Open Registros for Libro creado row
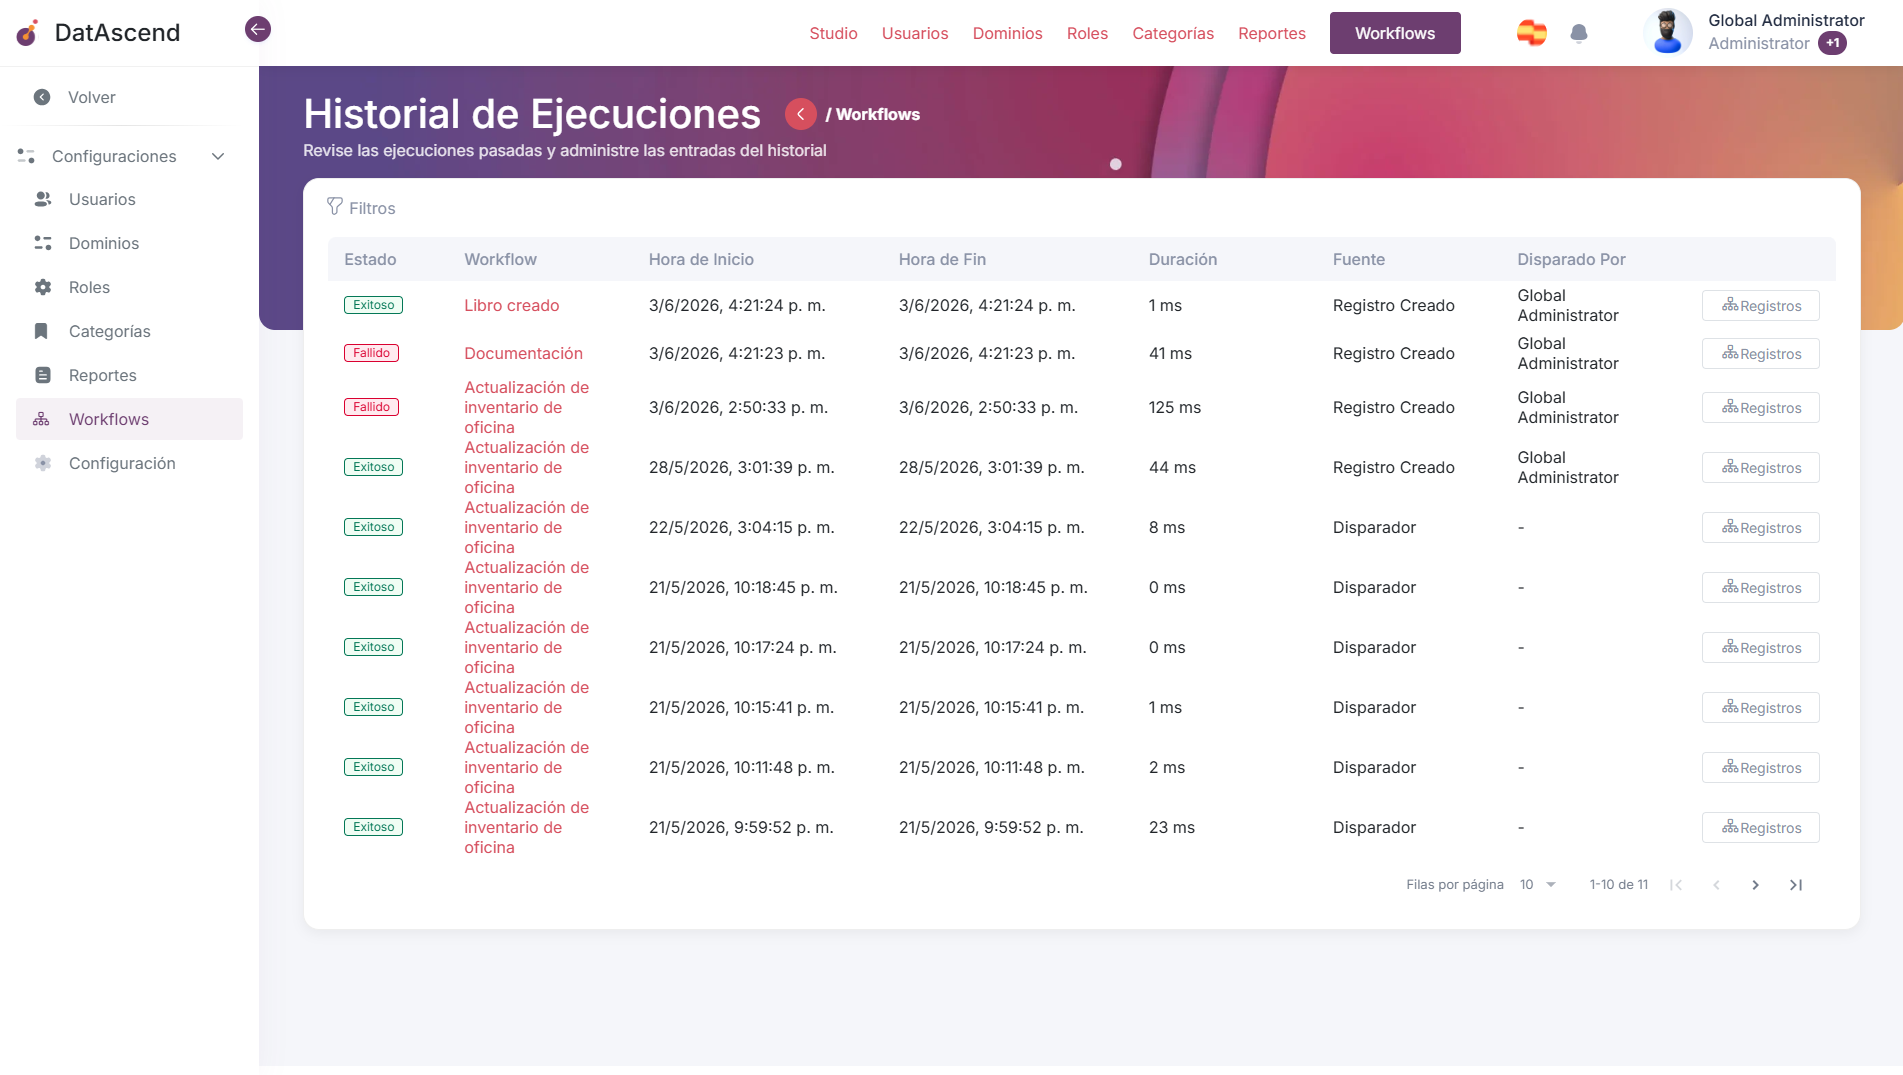The image size is (1903, 1075). tap(1760, 305)
